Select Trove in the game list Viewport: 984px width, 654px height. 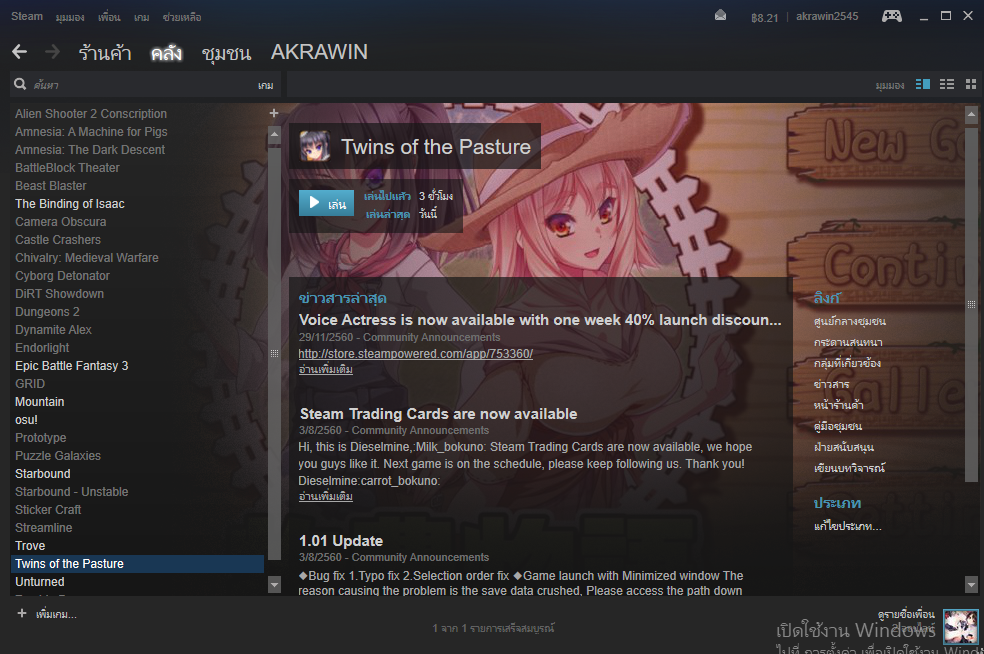[30, 545]
